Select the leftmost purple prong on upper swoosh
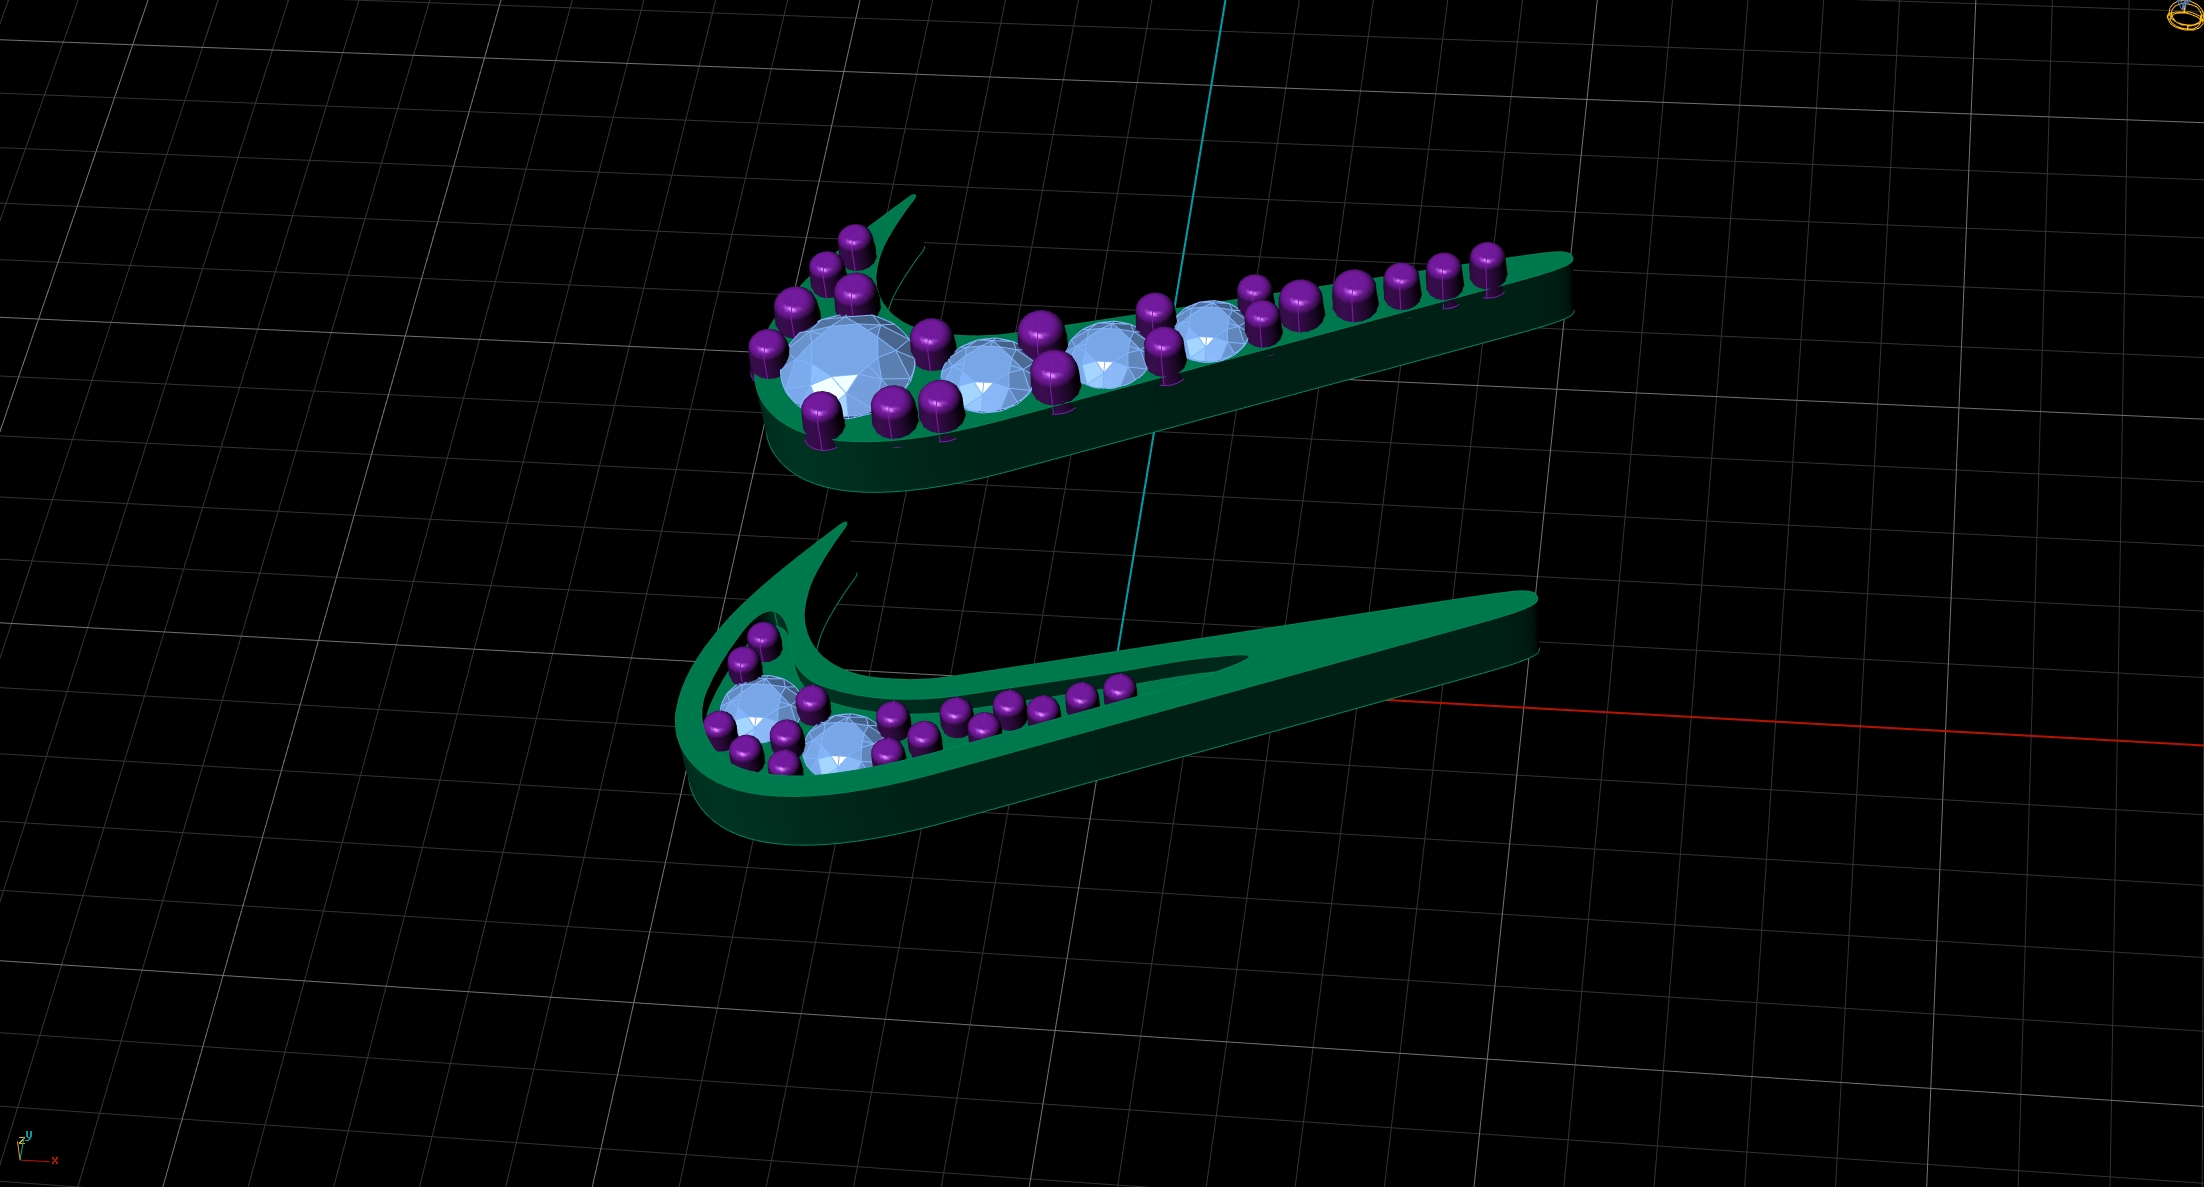 767,354
